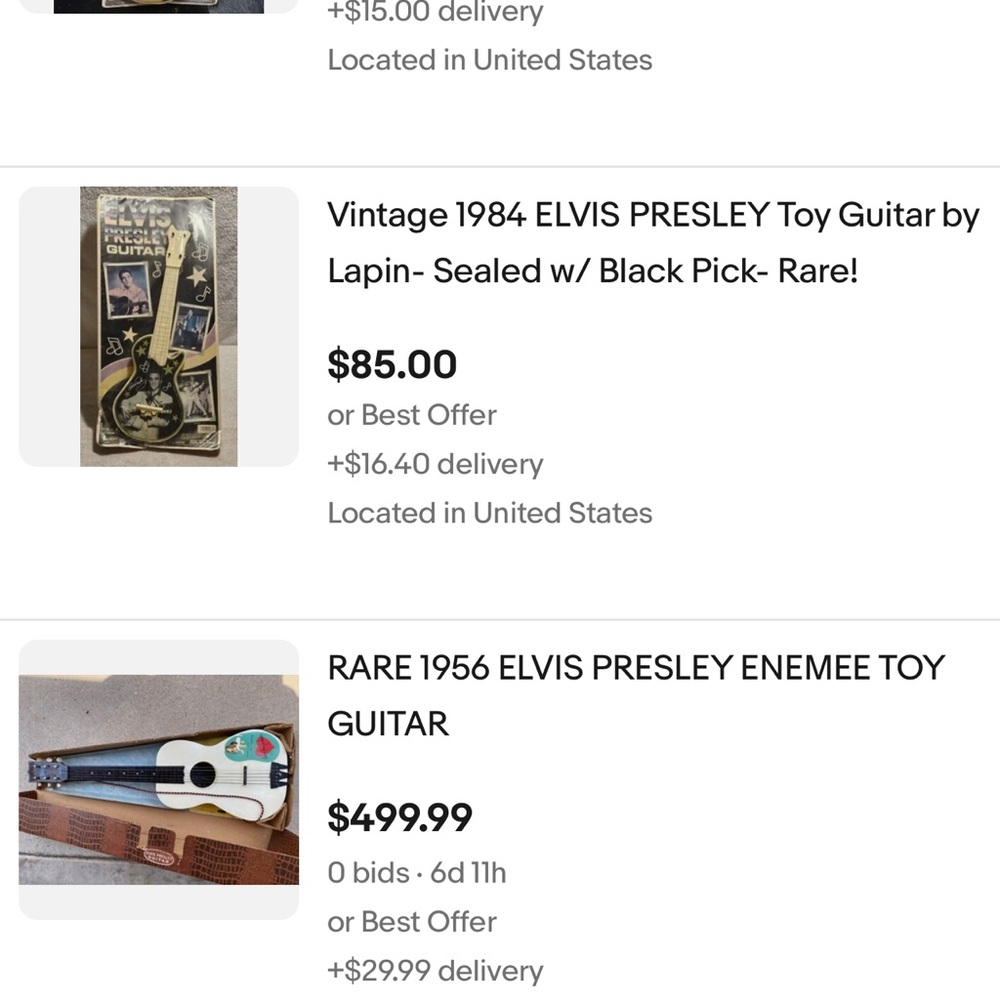View the Lapin guitar boxed photo thumbnail

coord(158,324)
